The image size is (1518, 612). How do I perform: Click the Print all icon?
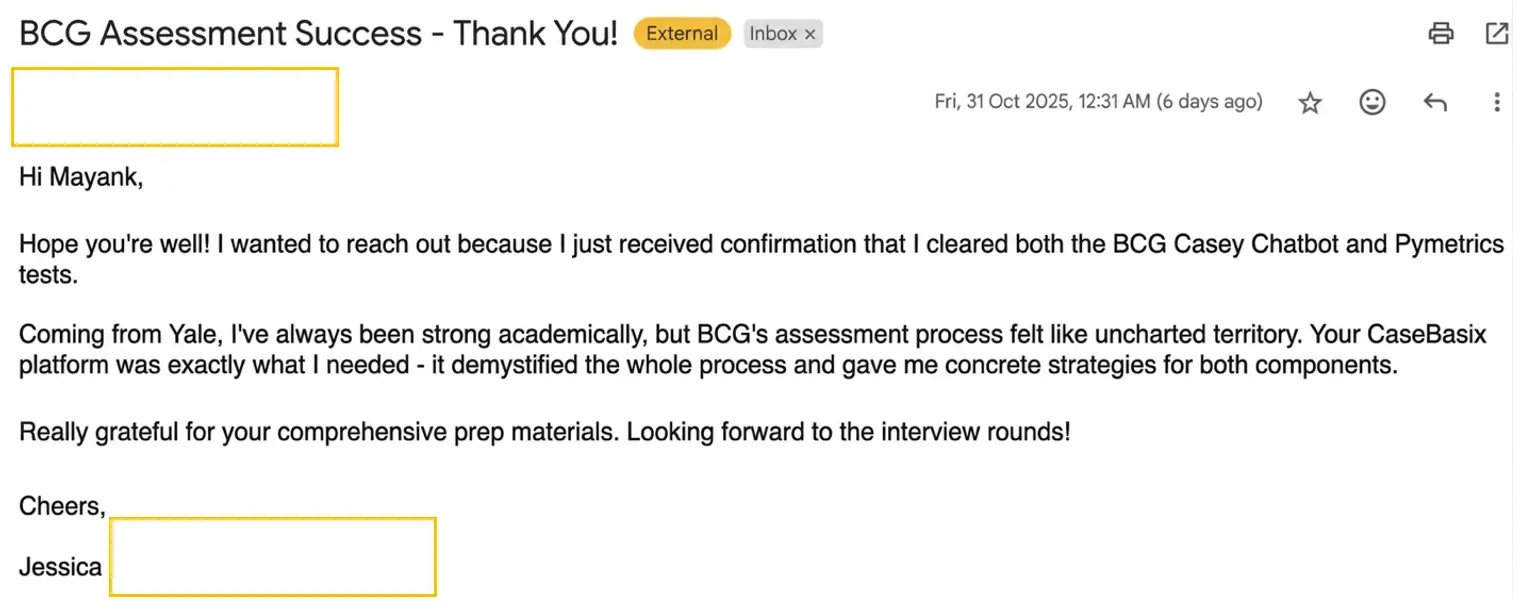[1440, 34]
